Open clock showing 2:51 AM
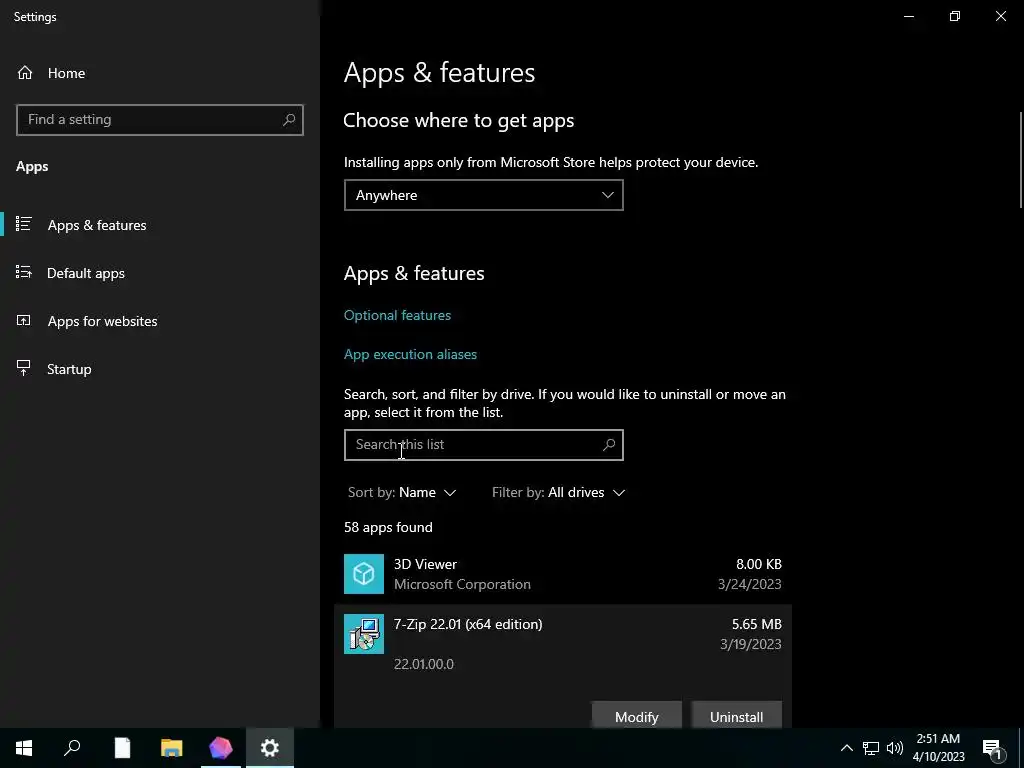Viewport: 1024px width, 768px height. (938, 748)
